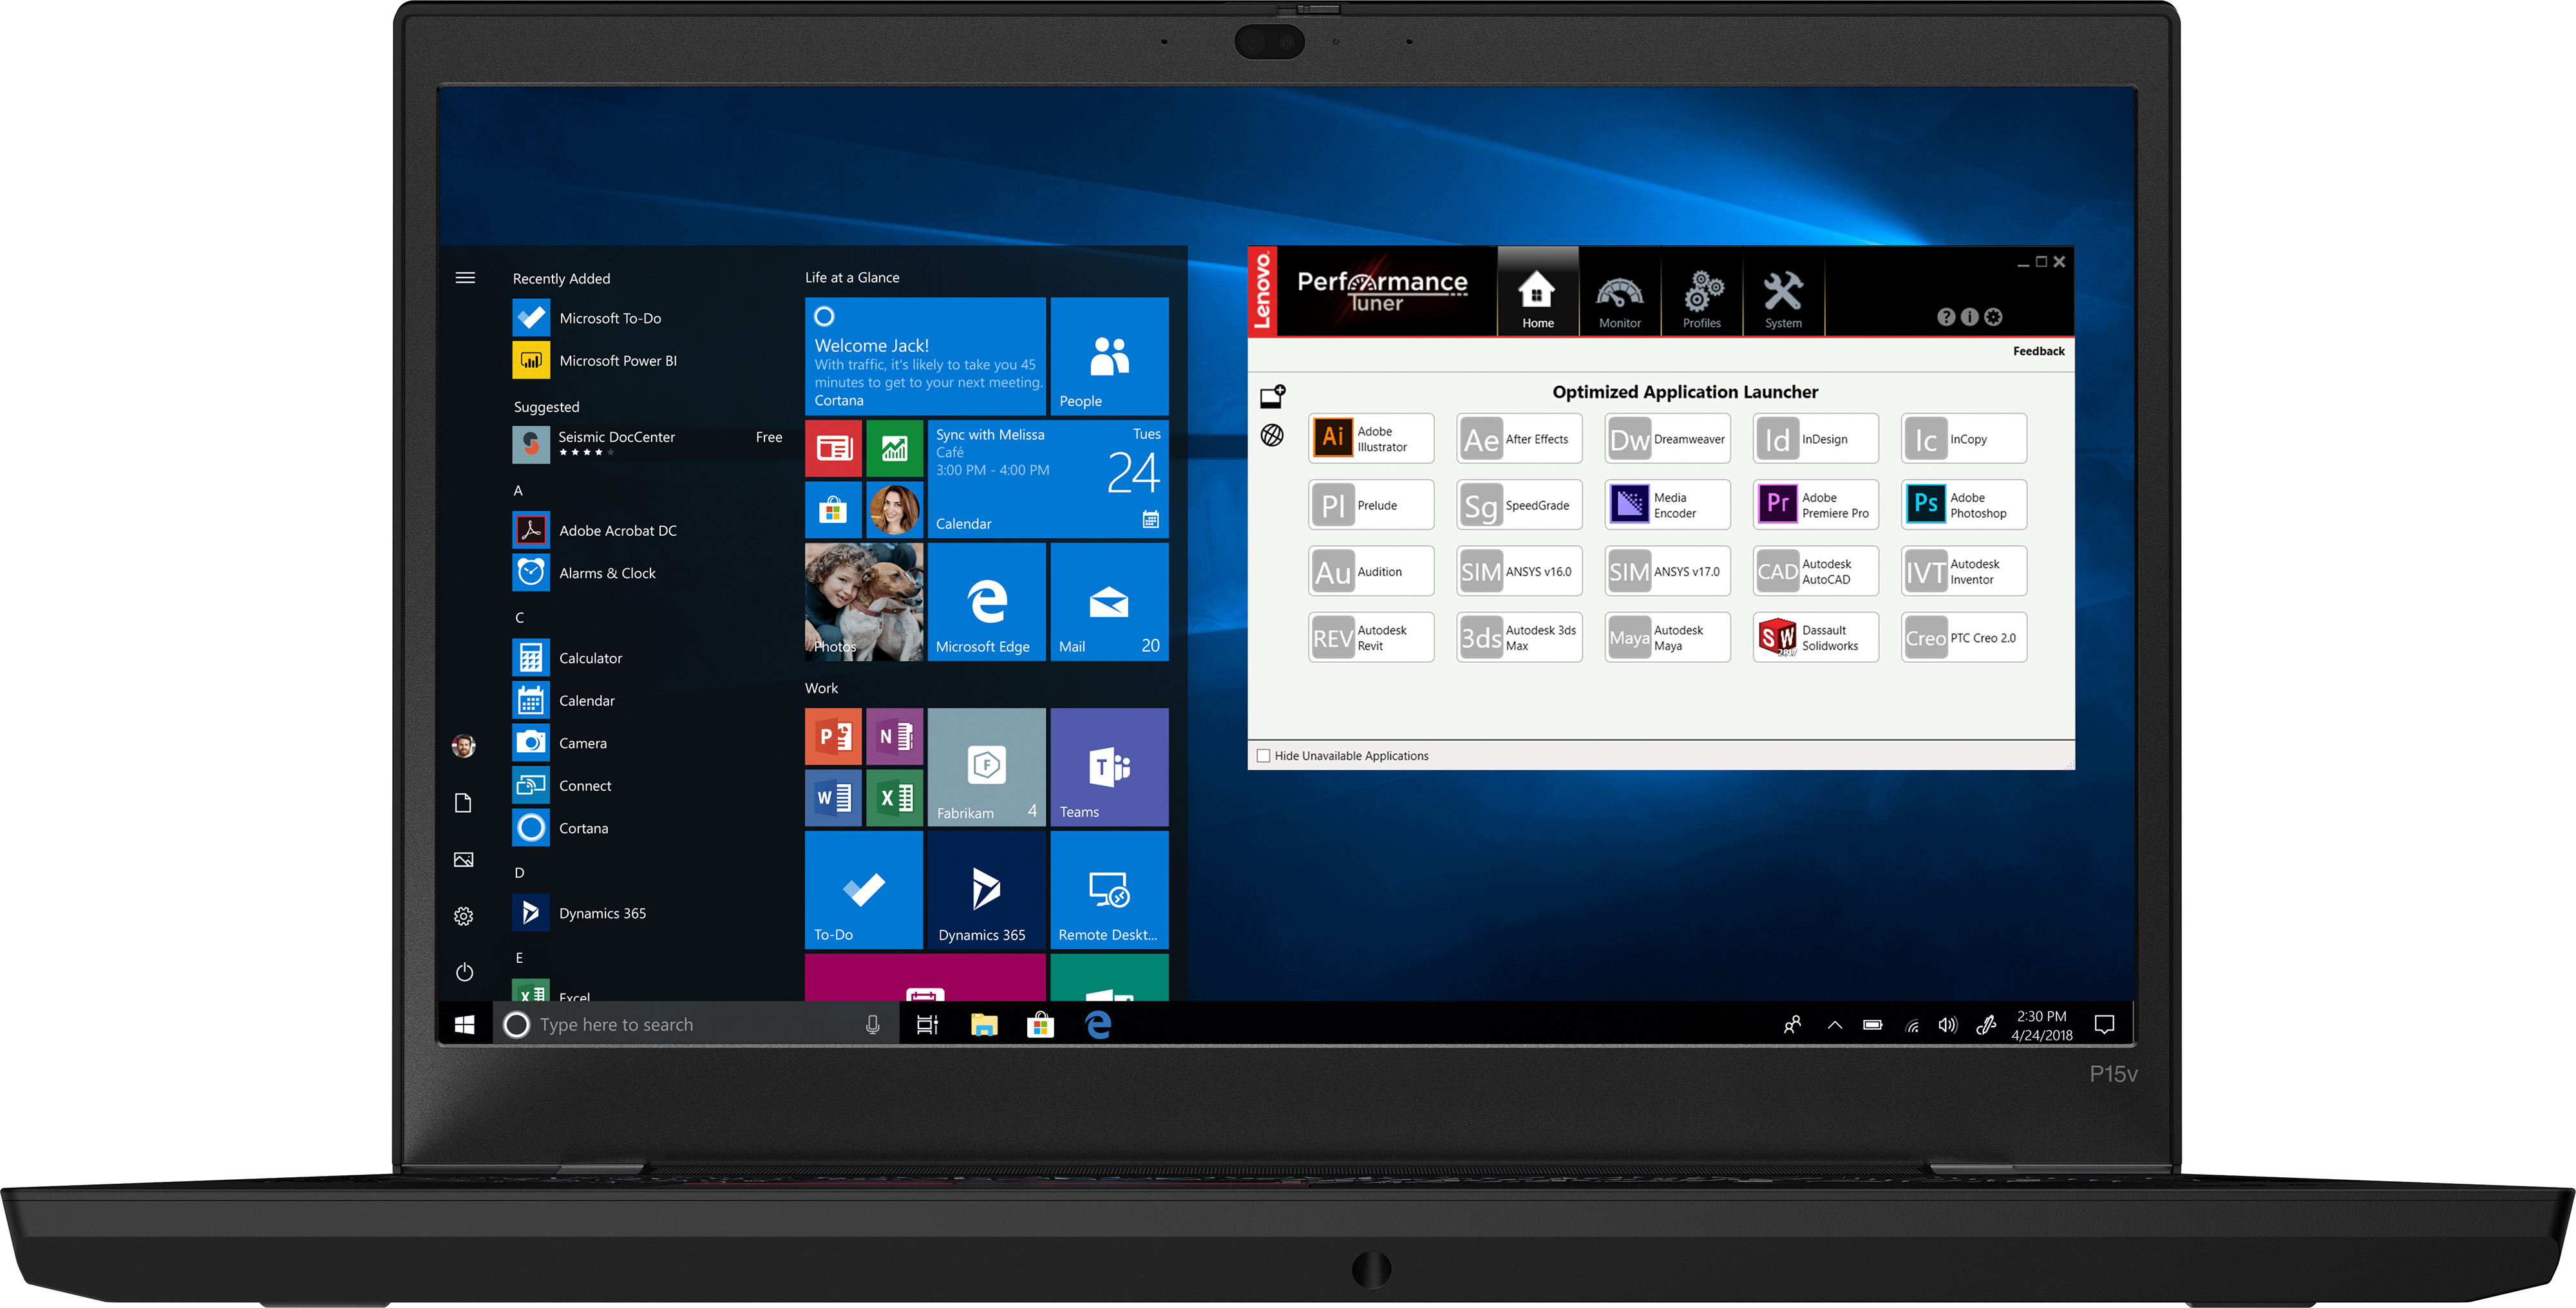Click the Cortana welcome tile

925,356
